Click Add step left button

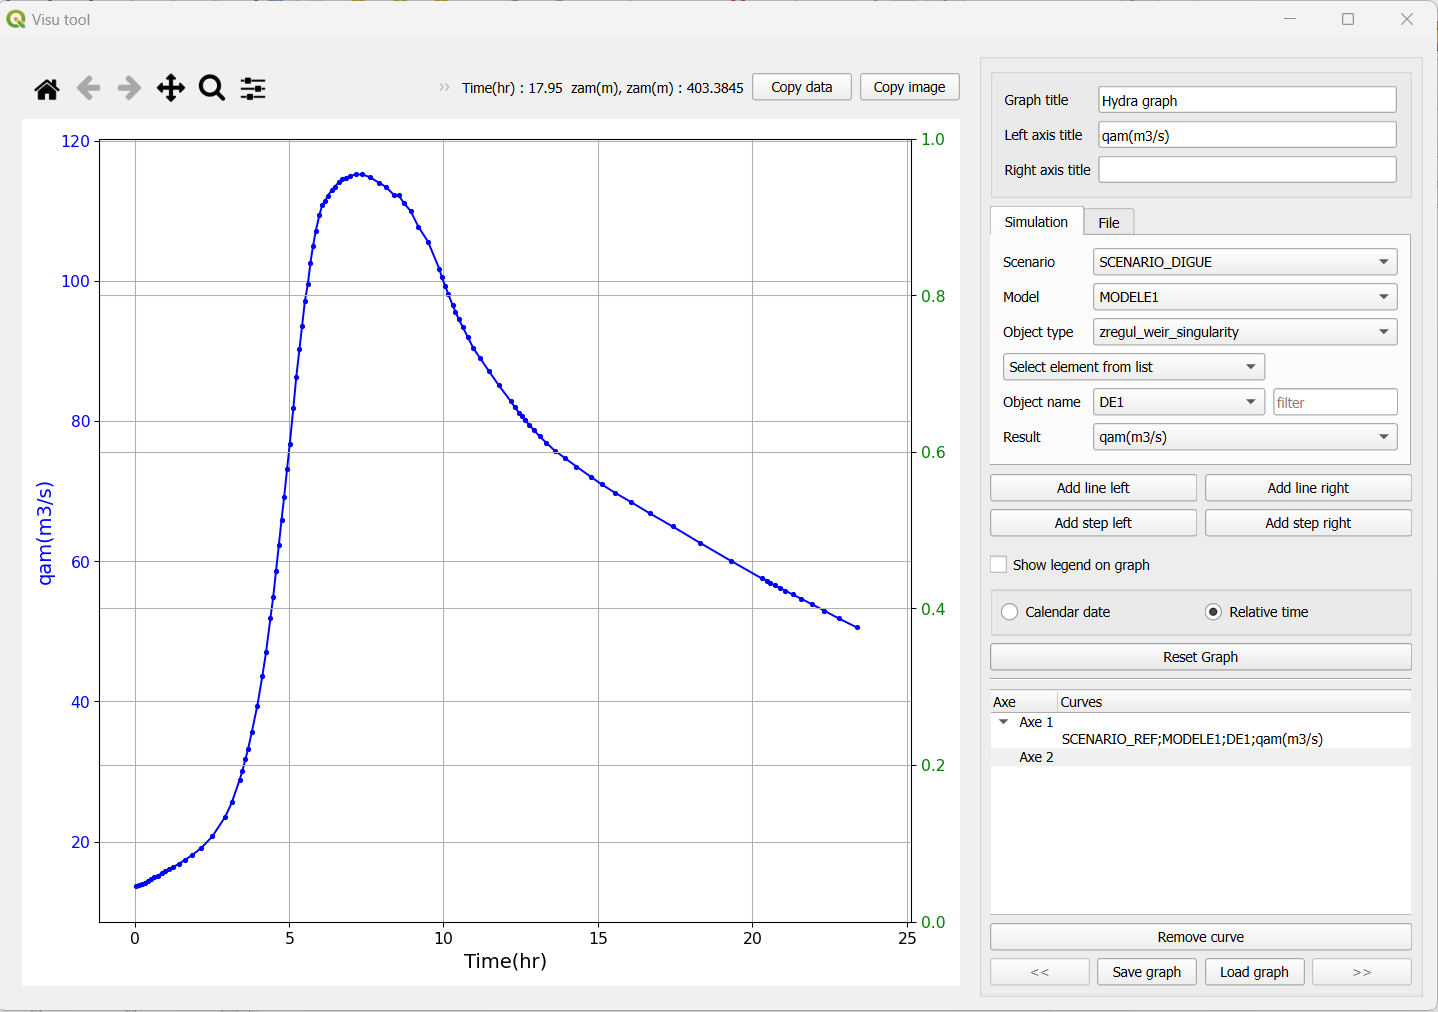(1093, 523)
